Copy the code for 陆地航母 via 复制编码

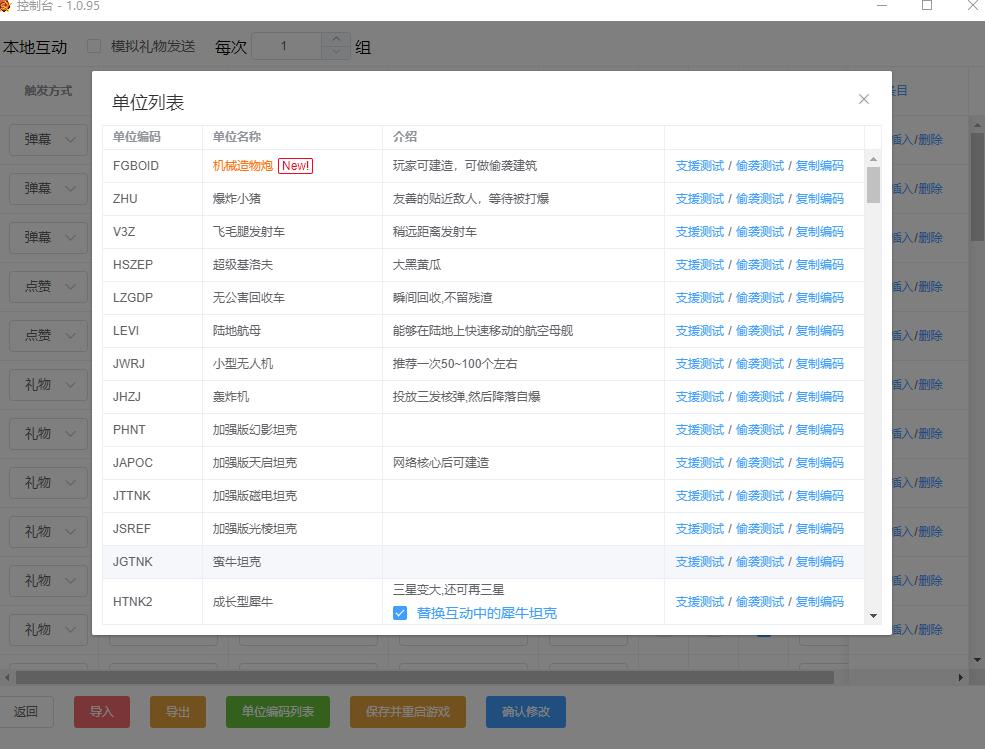(819, 331)
